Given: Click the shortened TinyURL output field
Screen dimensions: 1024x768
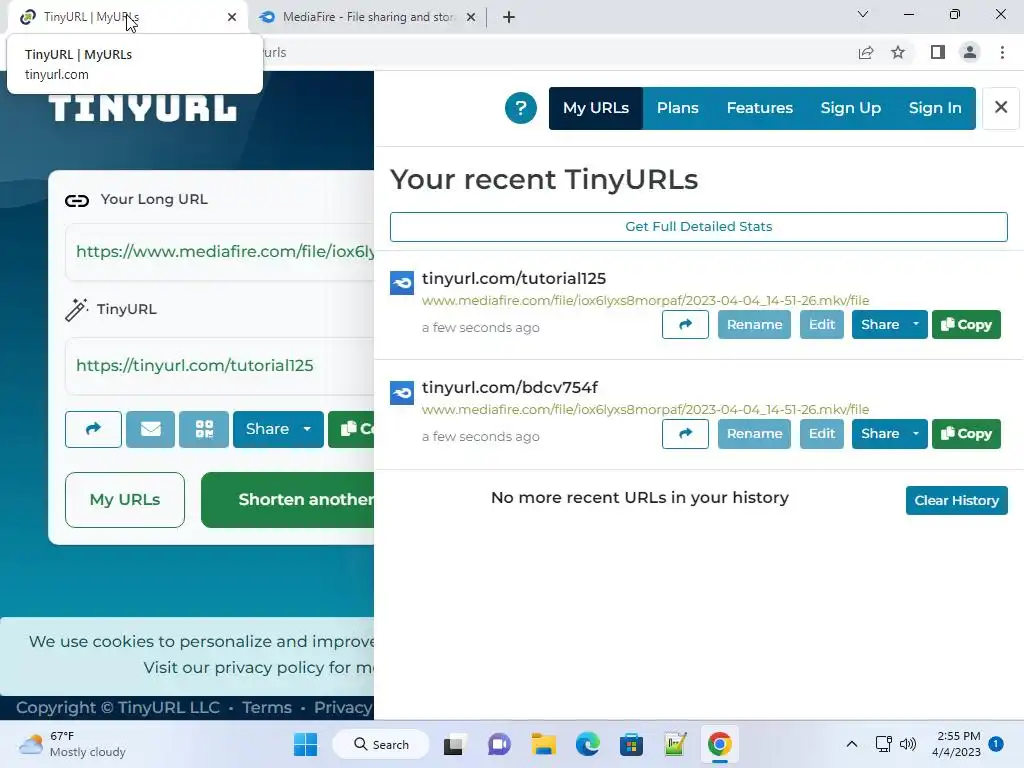Looking at the screenshot, I should pos(219,366).
